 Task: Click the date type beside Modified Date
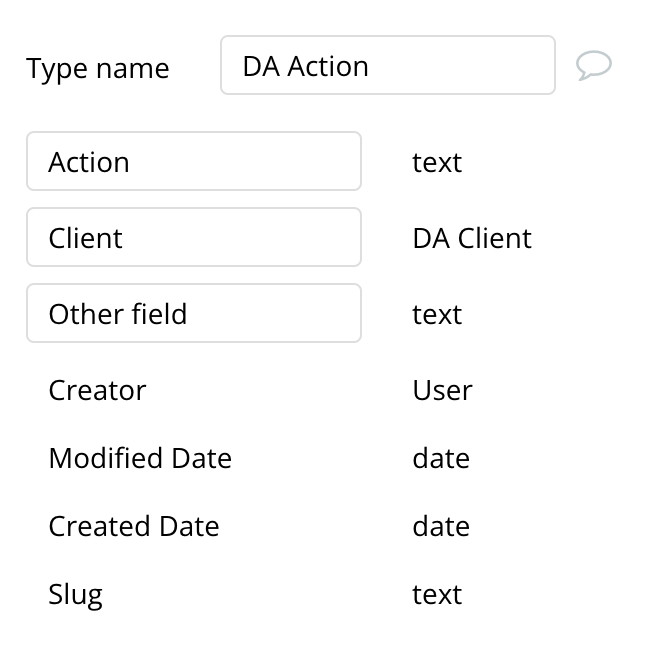(x=441, y=458)
